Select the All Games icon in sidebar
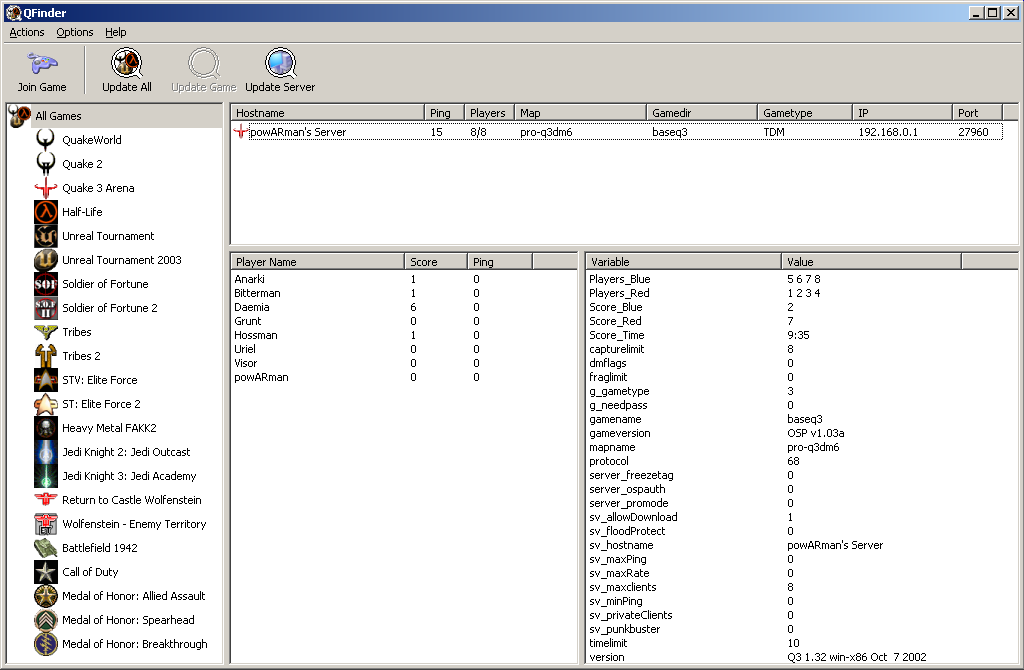The height and width of the screenshot is (670, 1024). (x=20, y=116)
